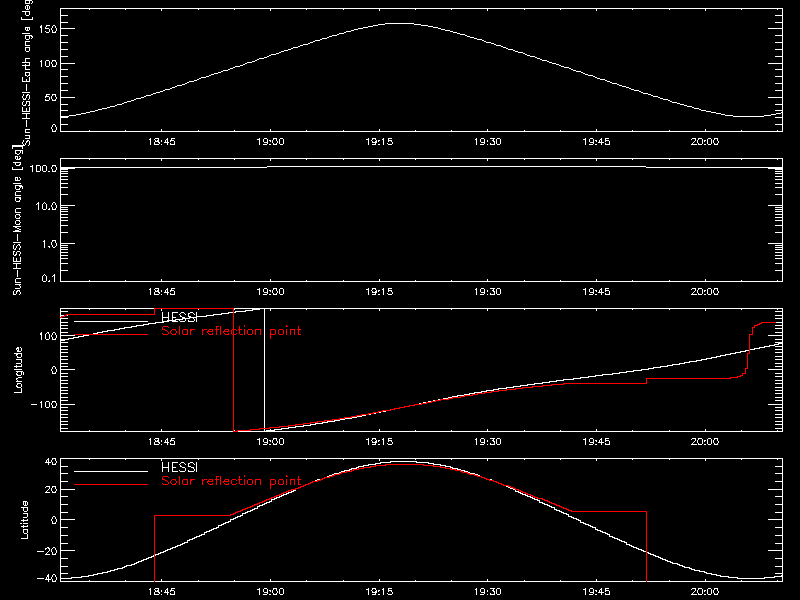Click the 19:45 tick label of Longitude panel
This screenshot has width=800, height=600.
[x=596, y=442]
